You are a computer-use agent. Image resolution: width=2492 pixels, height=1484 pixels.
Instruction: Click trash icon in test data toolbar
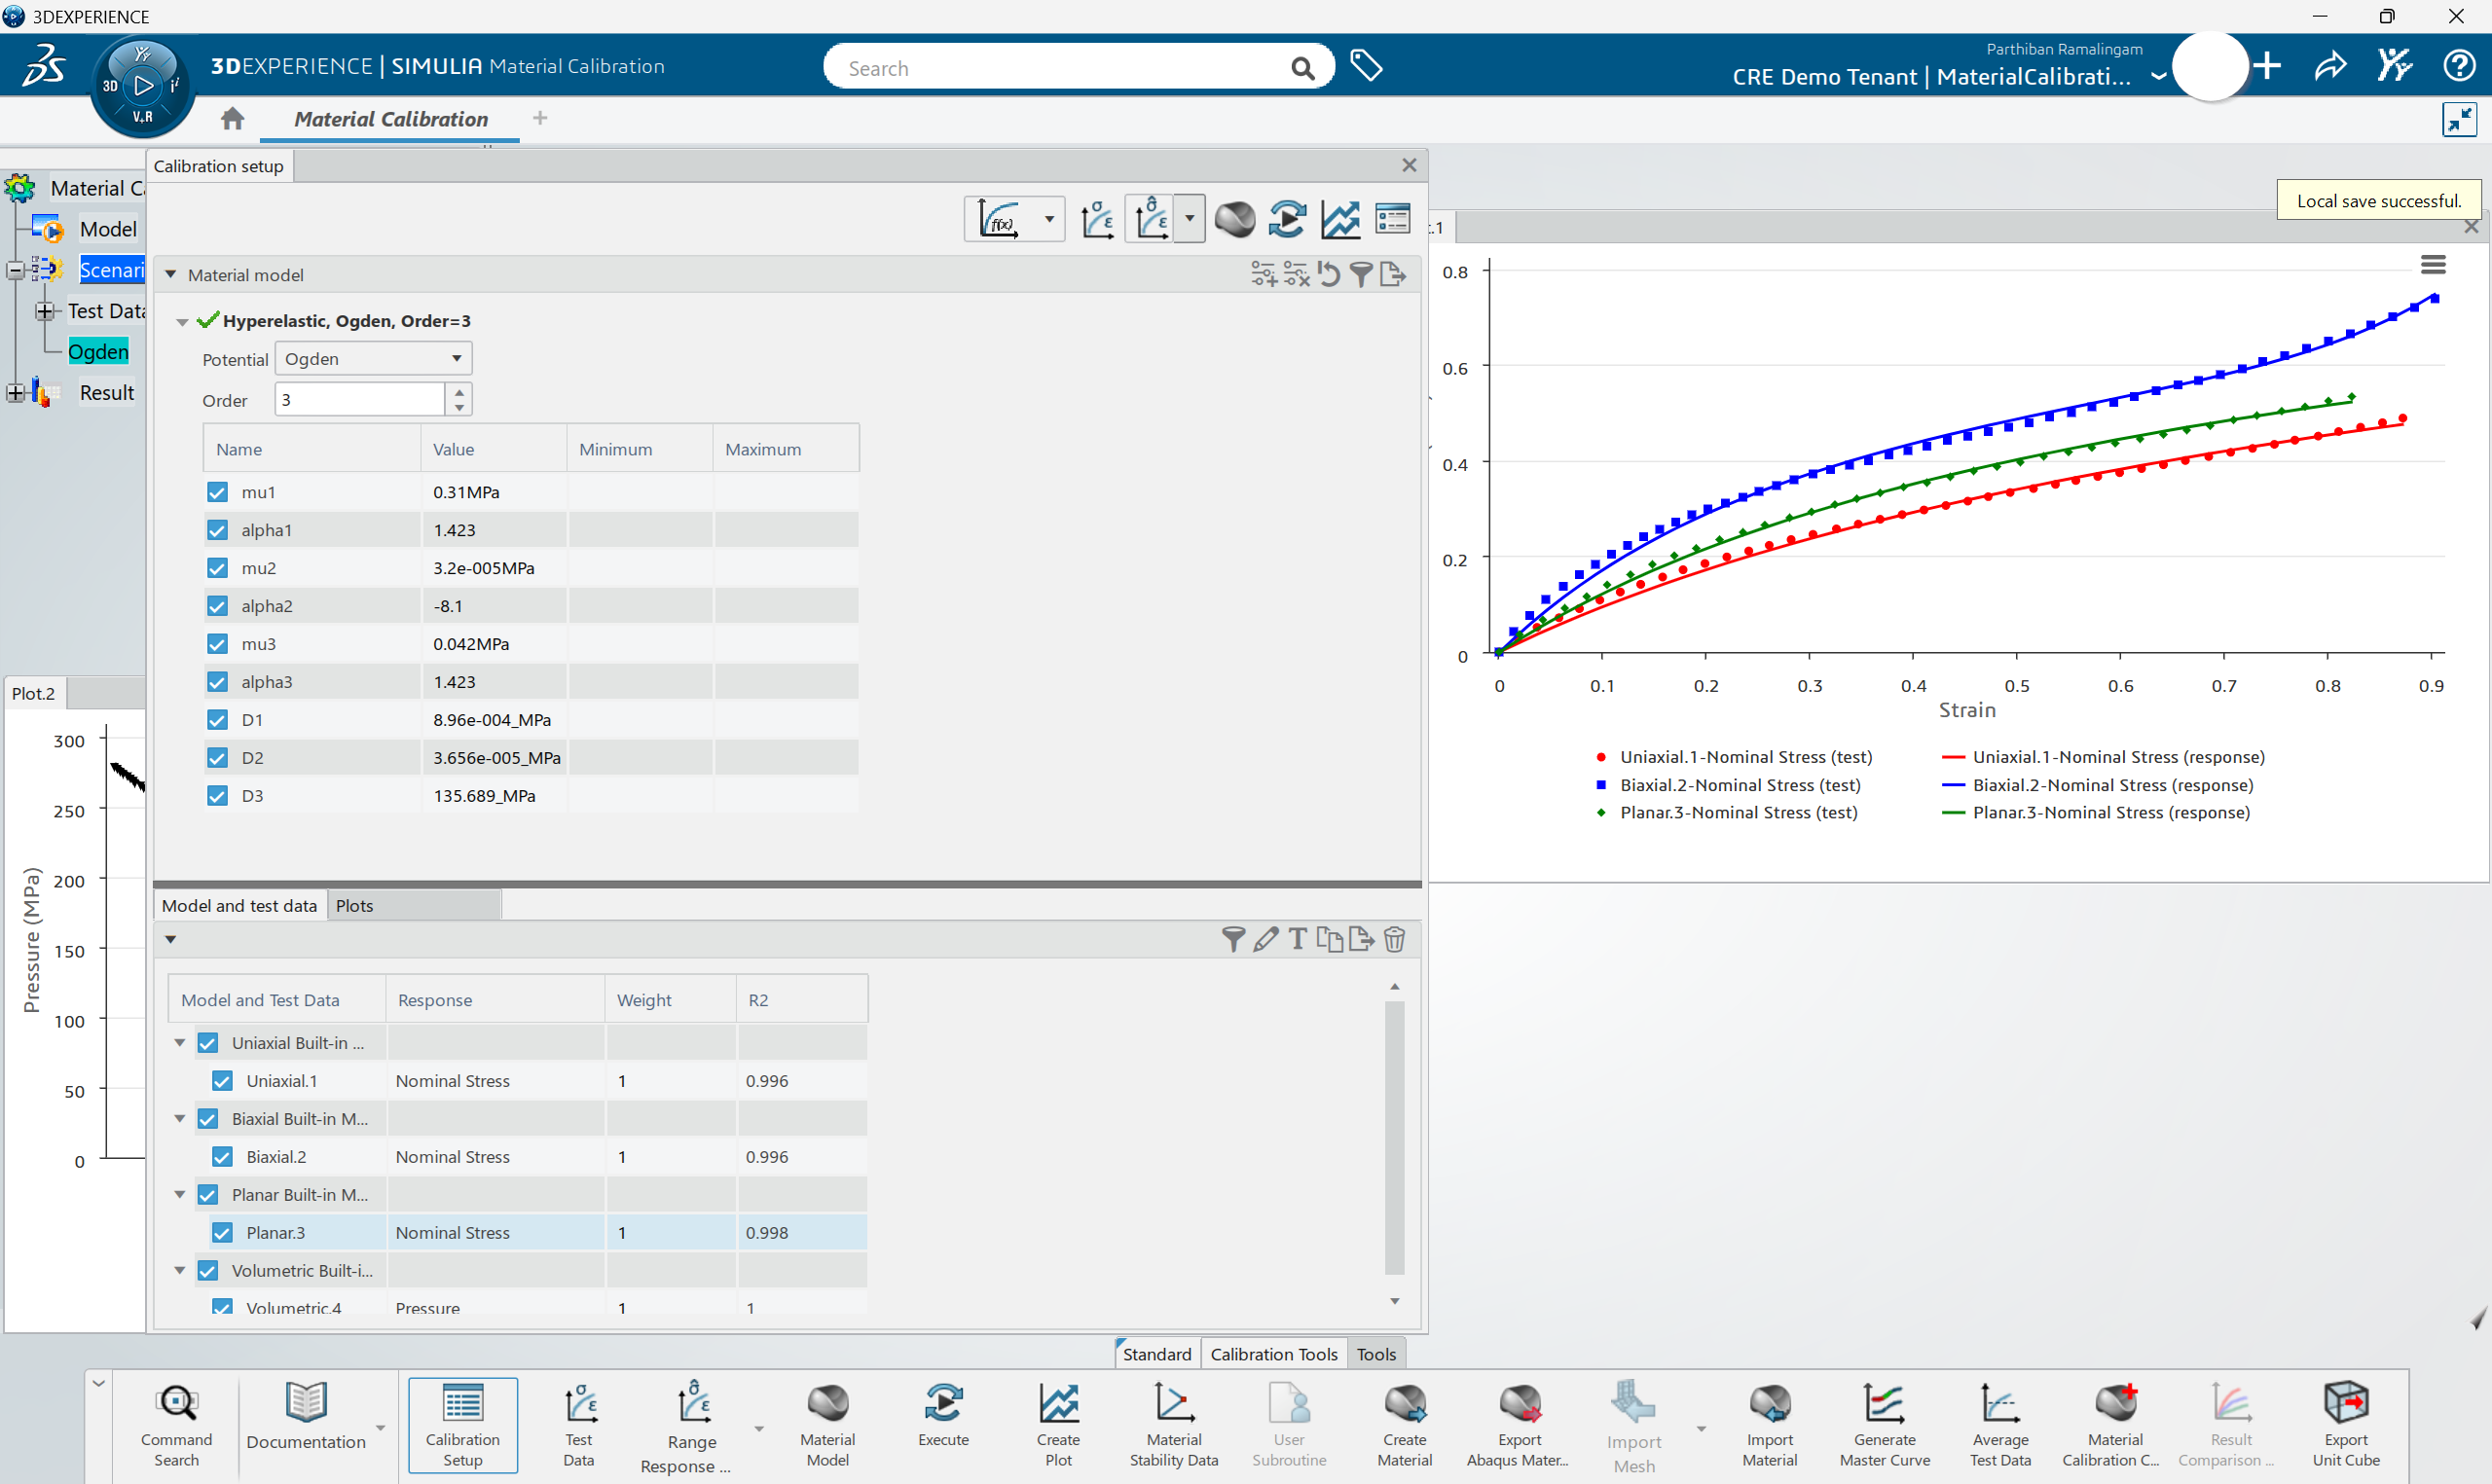tap(1394, 938)
